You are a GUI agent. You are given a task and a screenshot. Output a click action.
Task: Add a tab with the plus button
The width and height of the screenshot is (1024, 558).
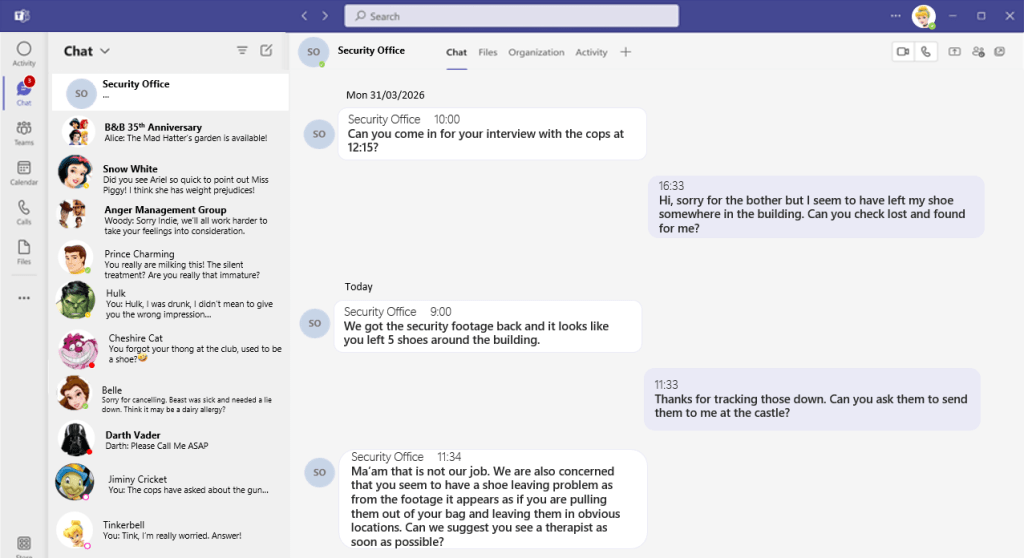[x=626, y=52]
